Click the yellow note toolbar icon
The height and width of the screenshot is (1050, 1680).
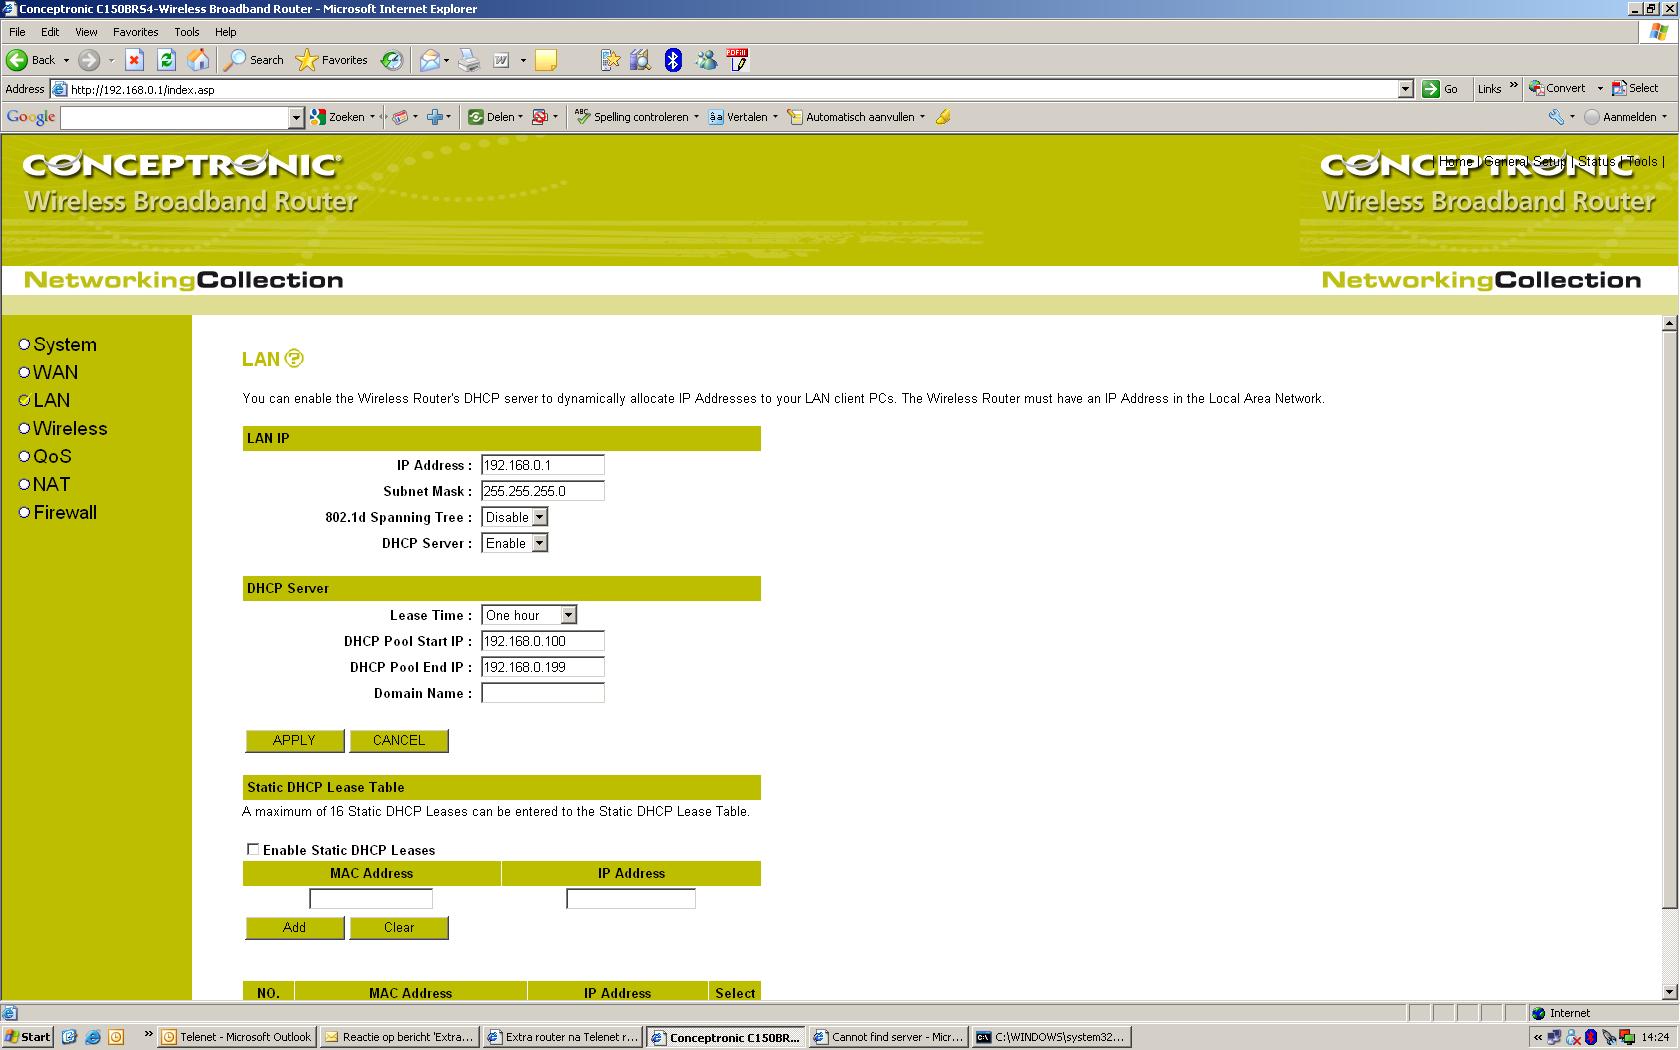point(546,60)
